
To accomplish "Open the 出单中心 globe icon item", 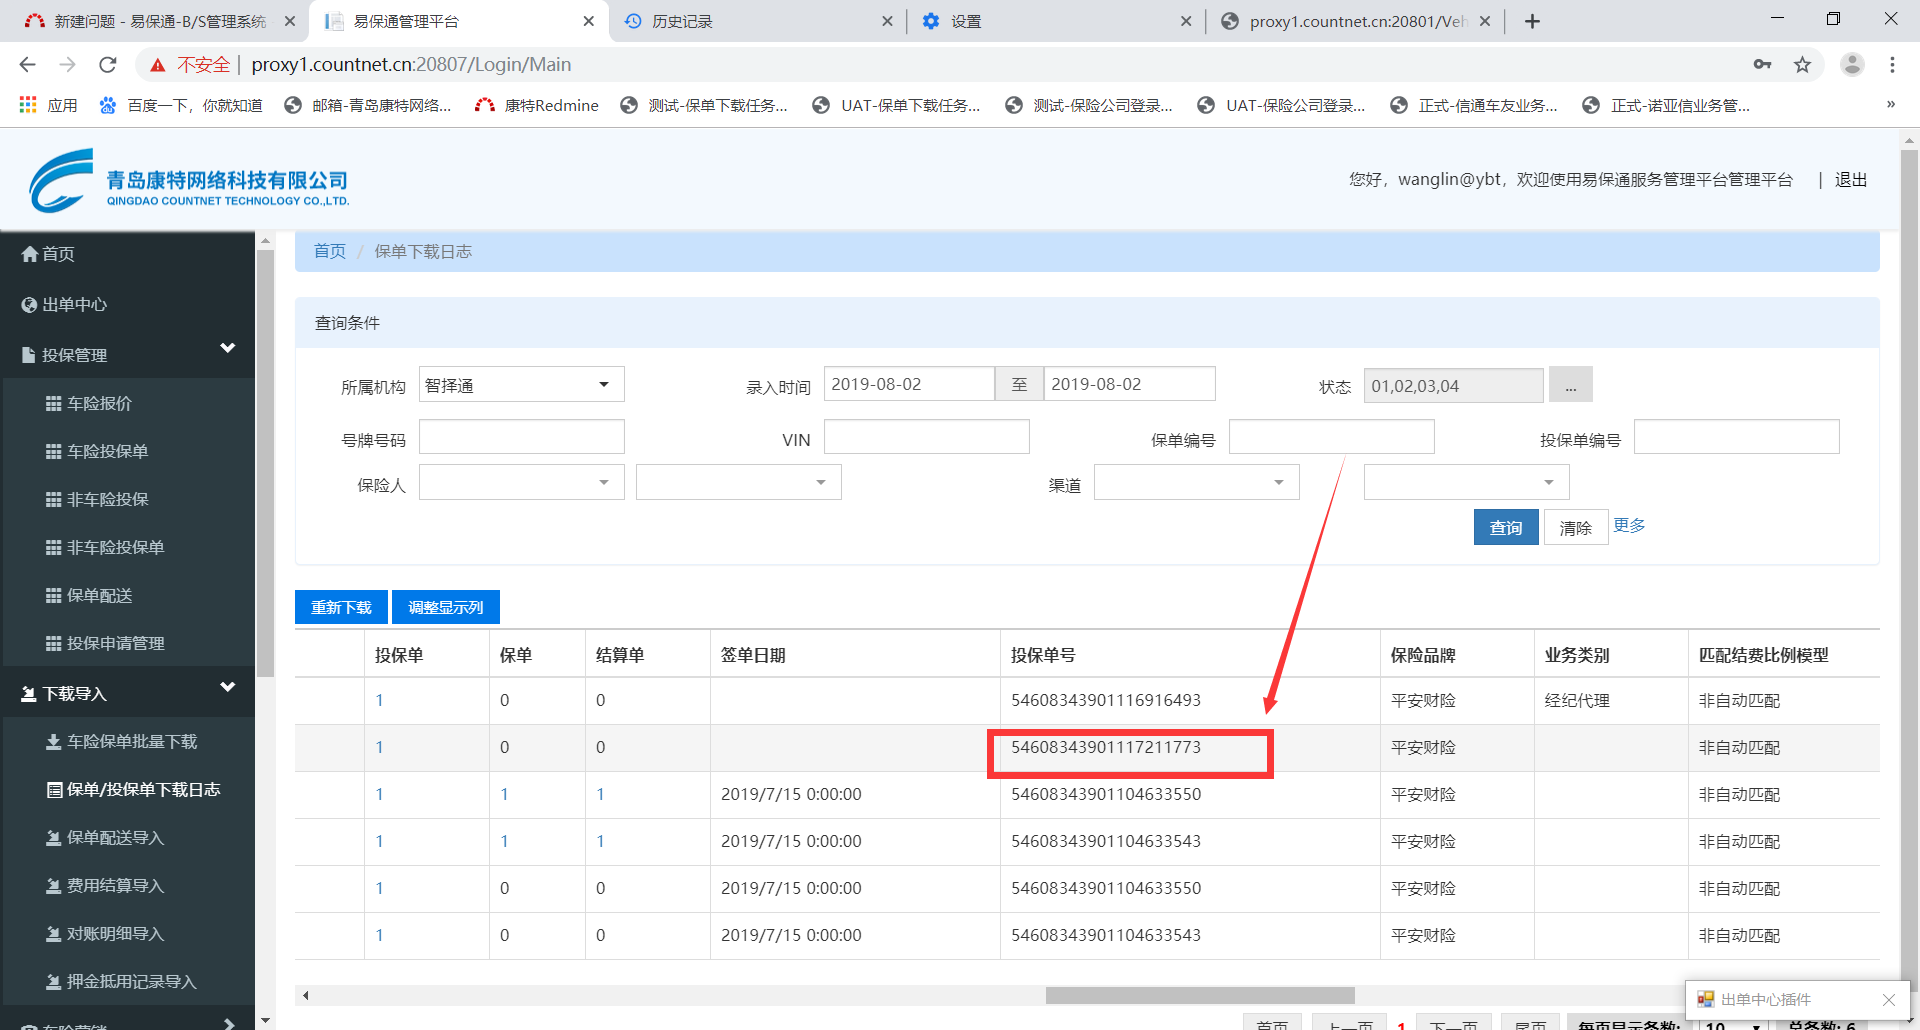I will 30,305.
